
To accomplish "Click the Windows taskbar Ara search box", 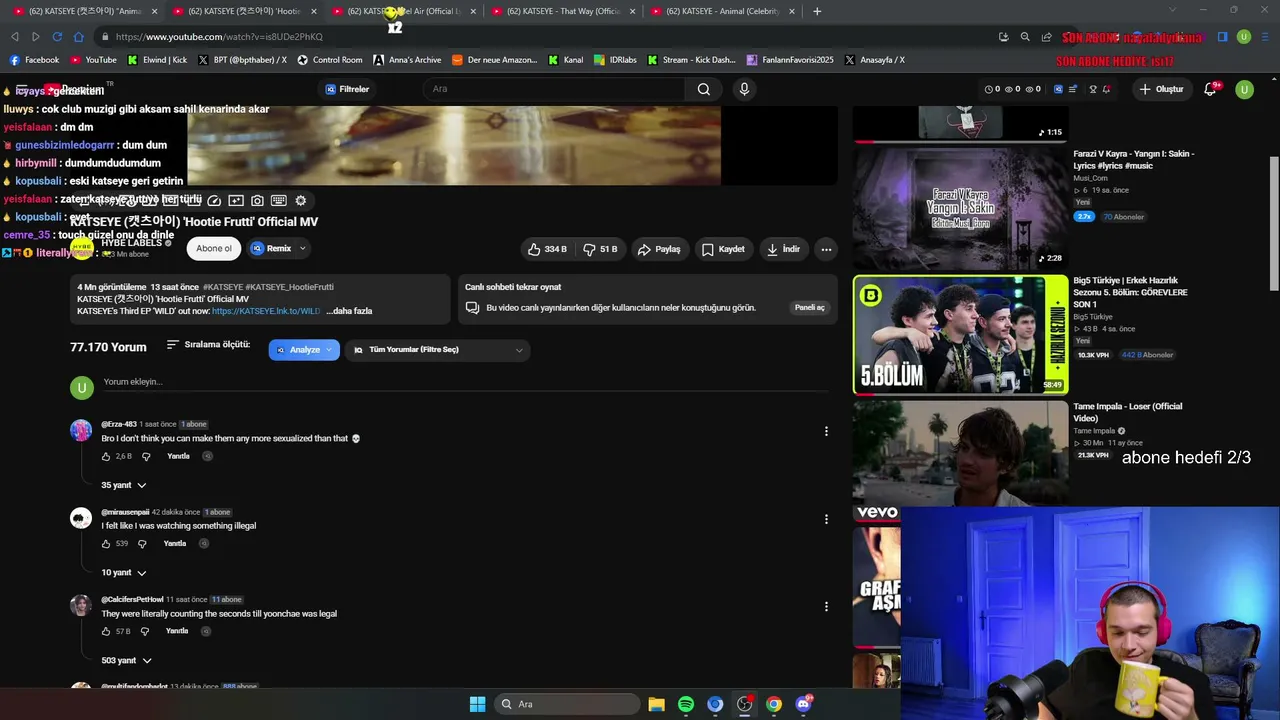I will [567, 704].
